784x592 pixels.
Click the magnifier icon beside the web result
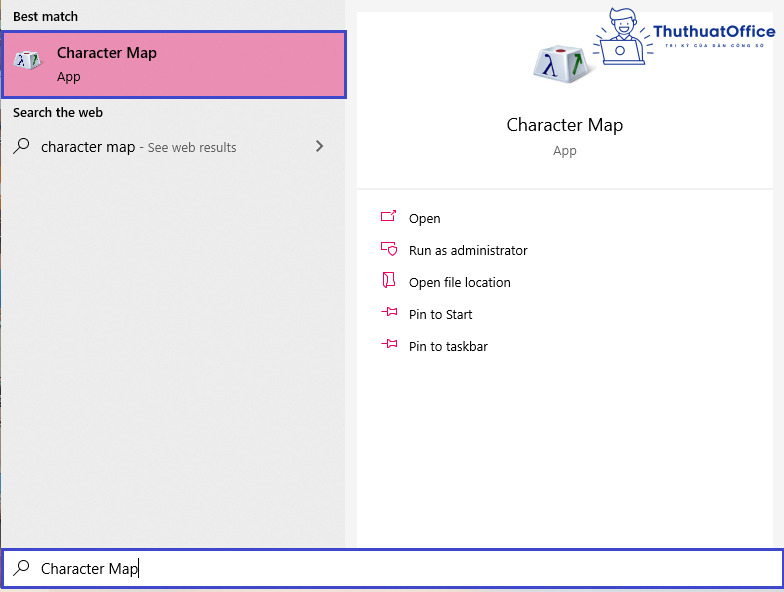pyautogui.click(x=21, y=146)
